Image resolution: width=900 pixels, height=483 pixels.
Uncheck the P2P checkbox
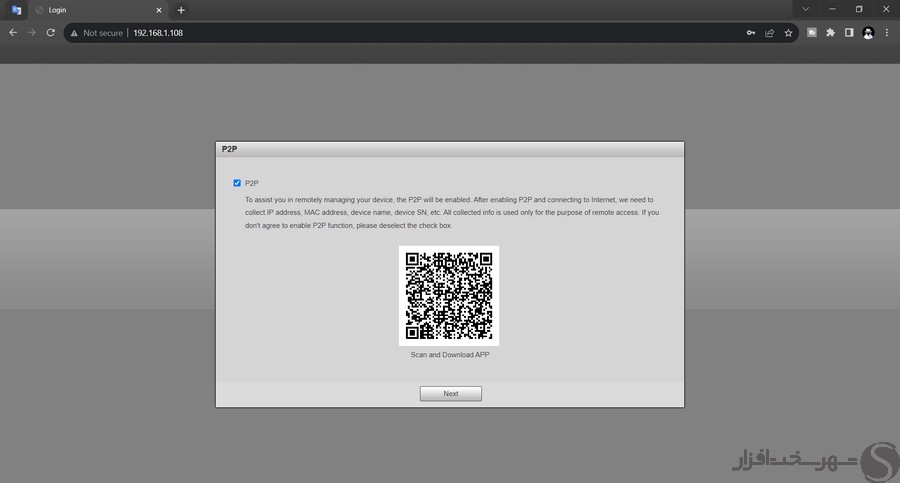(x=237, y=183)
